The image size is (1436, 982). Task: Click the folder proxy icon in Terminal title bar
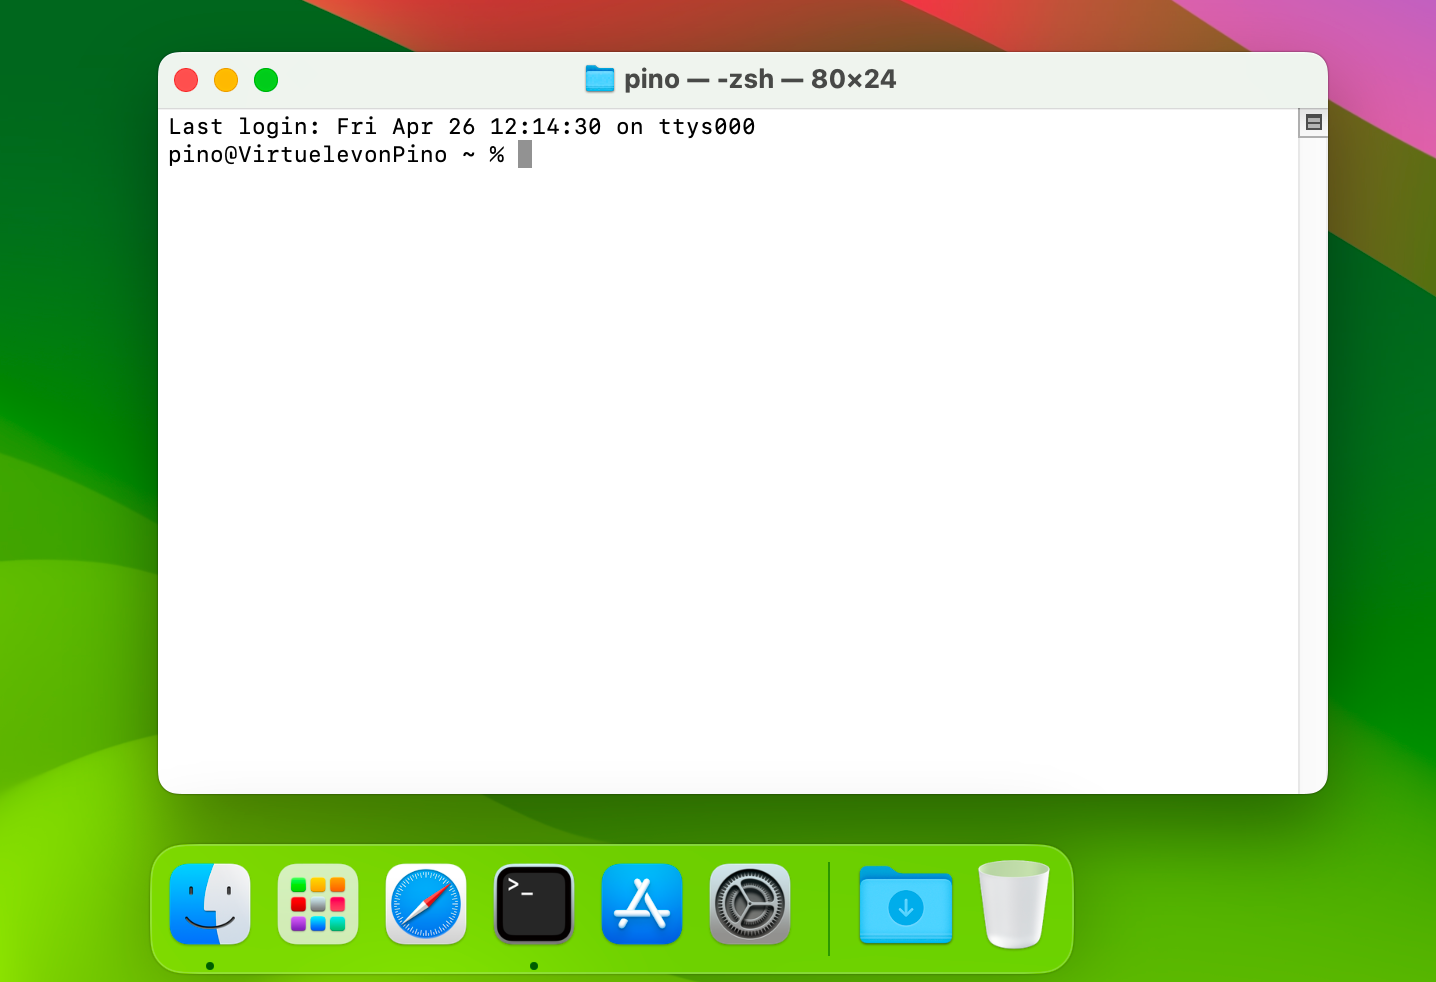point(599,79)
